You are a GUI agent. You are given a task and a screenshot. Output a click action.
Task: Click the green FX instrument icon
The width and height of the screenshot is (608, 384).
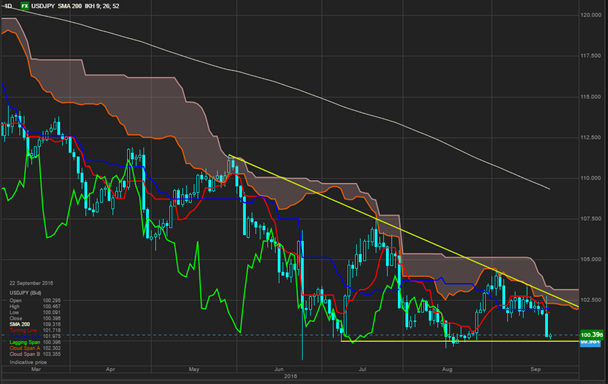click(25, 6)
